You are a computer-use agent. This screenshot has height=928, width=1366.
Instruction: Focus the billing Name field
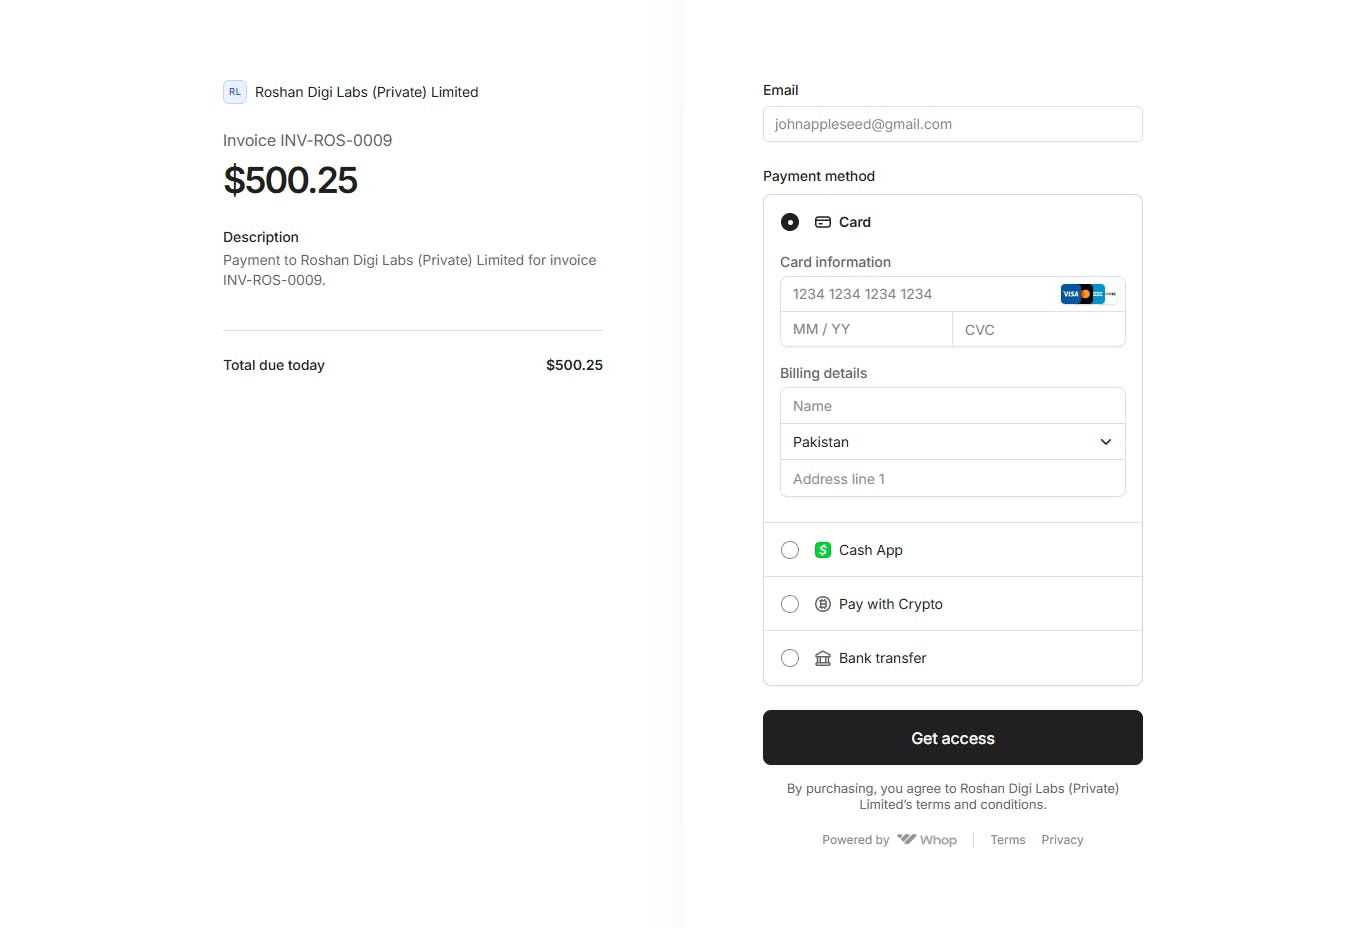(x=953, y=406)
